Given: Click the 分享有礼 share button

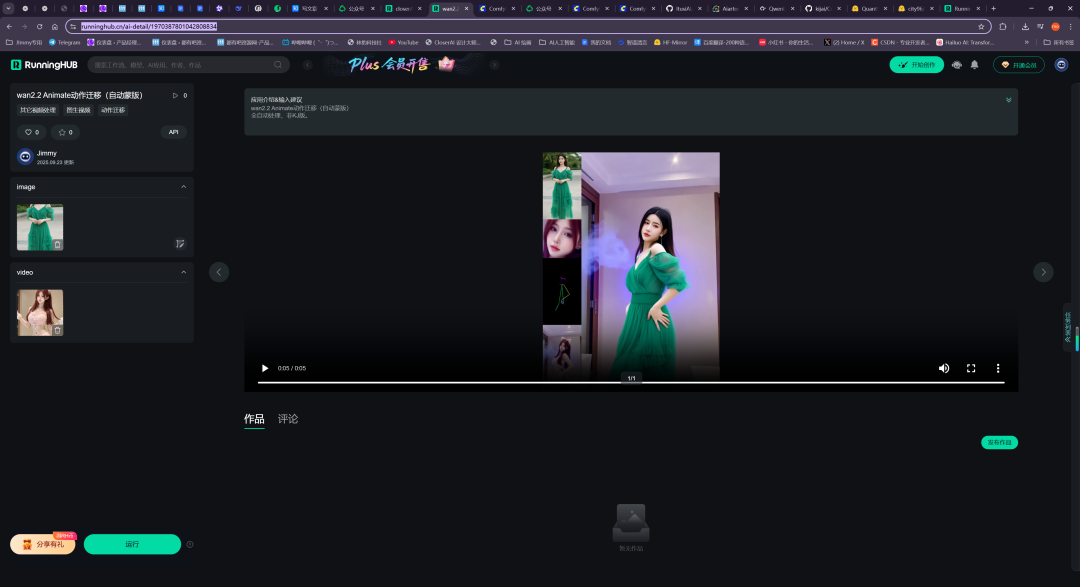Looking at the screenshot, I should coord(43,544).
